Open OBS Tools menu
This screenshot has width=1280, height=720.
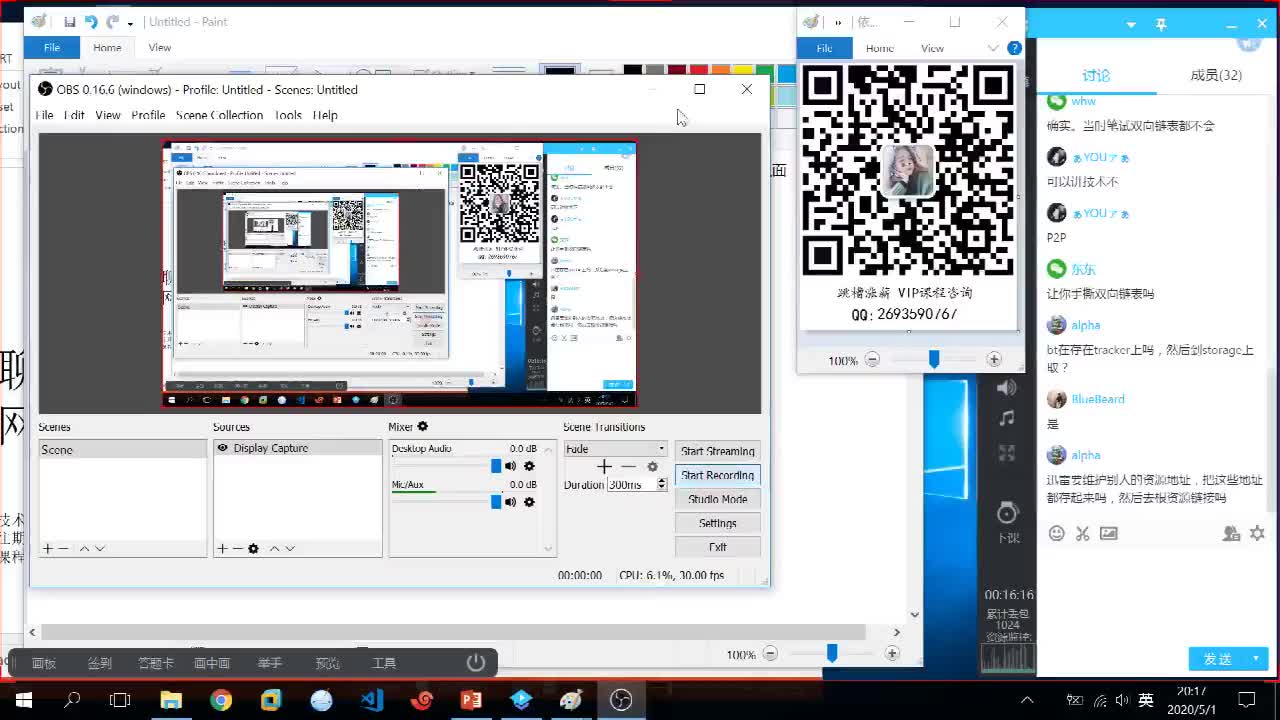(x=288, y=115)
